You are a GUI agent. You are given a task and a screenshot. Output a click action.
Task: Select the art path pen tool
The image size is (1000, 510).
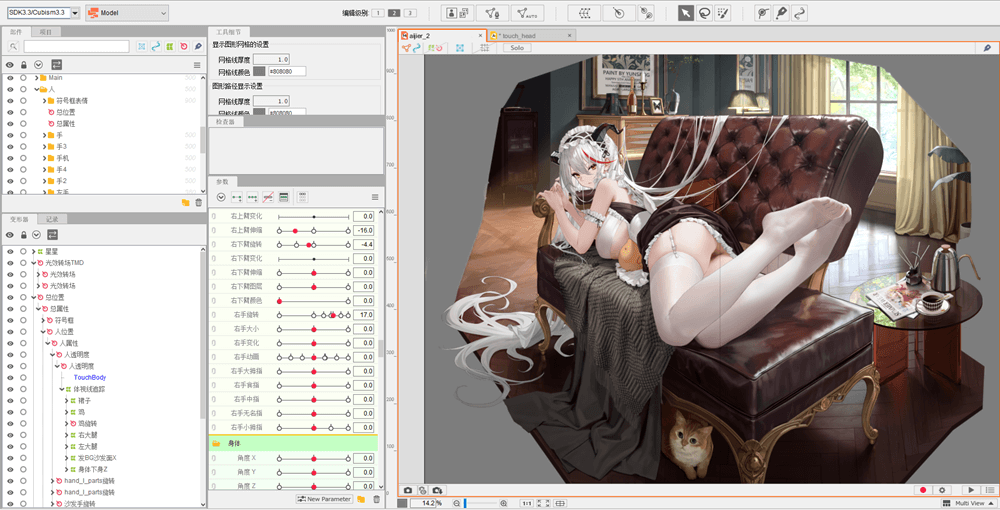coord(781,13)
